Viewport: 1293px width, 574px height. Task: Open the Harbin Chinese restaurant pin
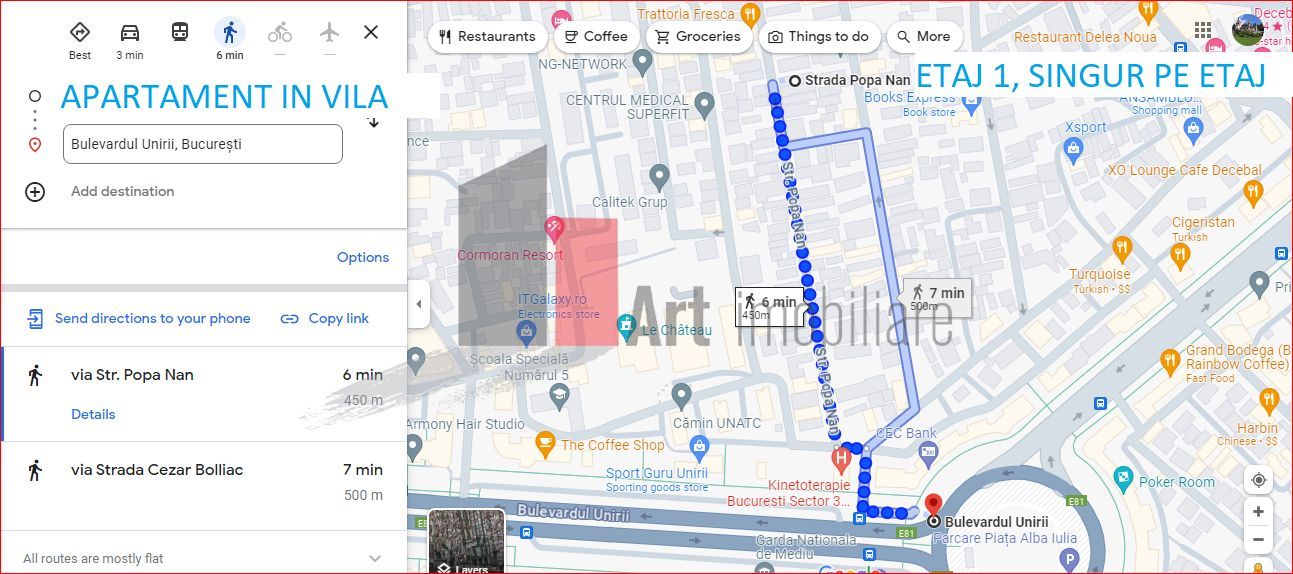point(1270,404)
